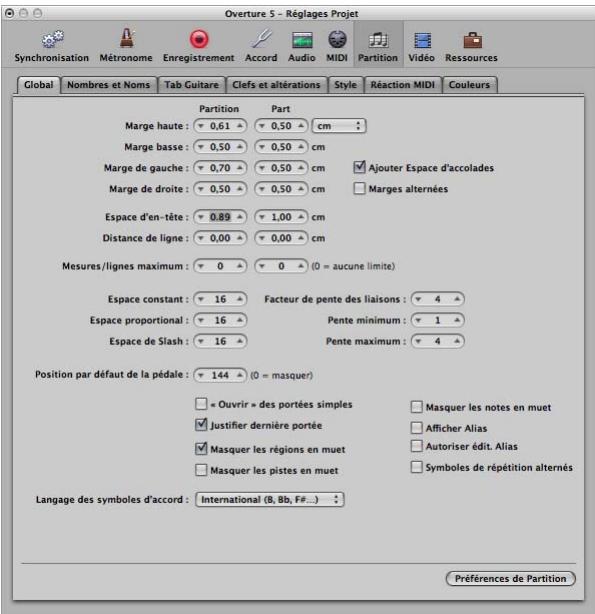Click Préférences de Partition button
The height and width of the screenshot is (614, 595).
coord(510,578)
